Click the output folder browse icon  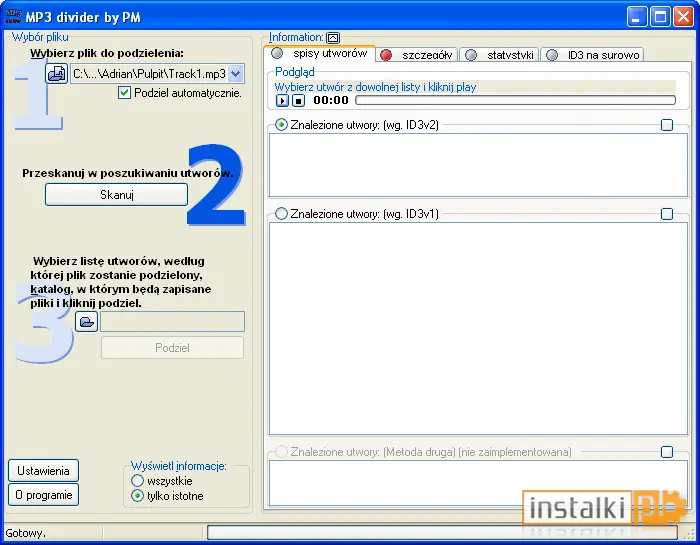[87, 321]
